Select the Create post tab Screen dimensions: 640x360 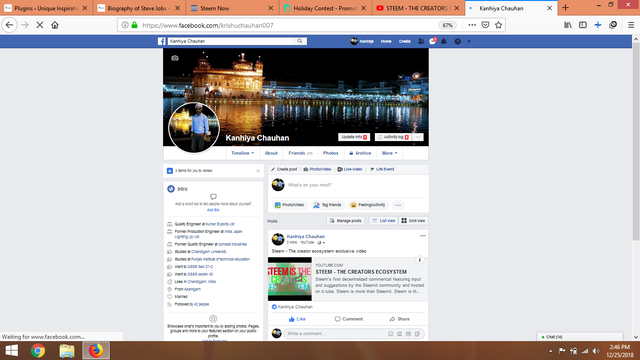(x=284, y=169)
